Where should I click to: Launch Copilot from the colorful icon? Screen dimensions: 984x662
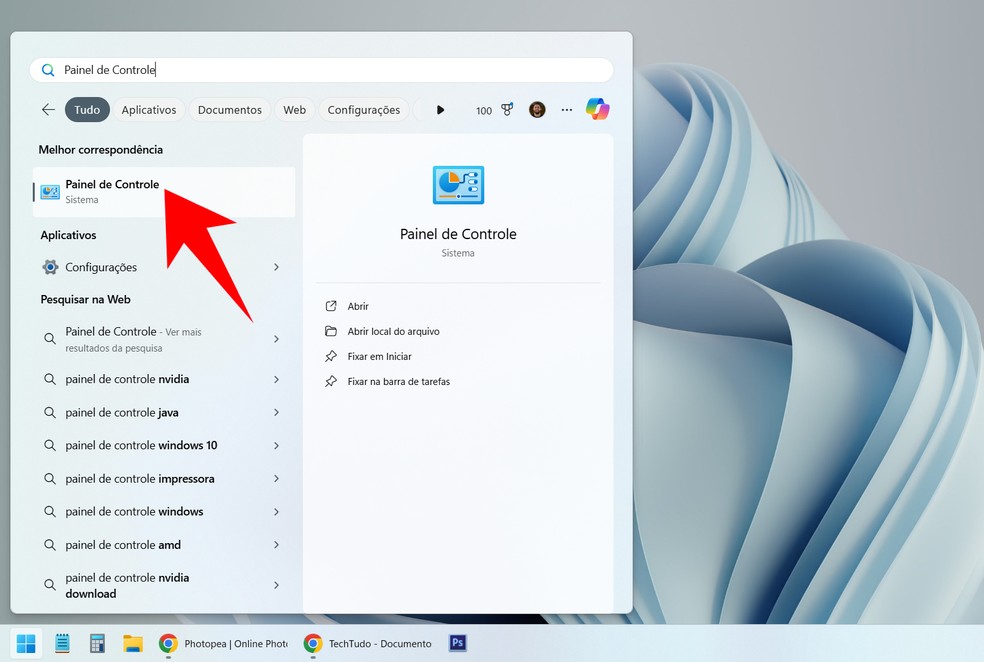coord(597,109)
